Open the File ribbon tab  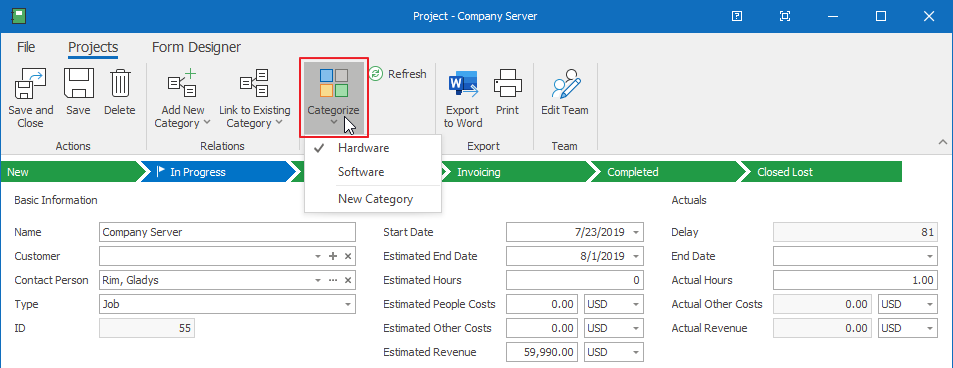26,47
